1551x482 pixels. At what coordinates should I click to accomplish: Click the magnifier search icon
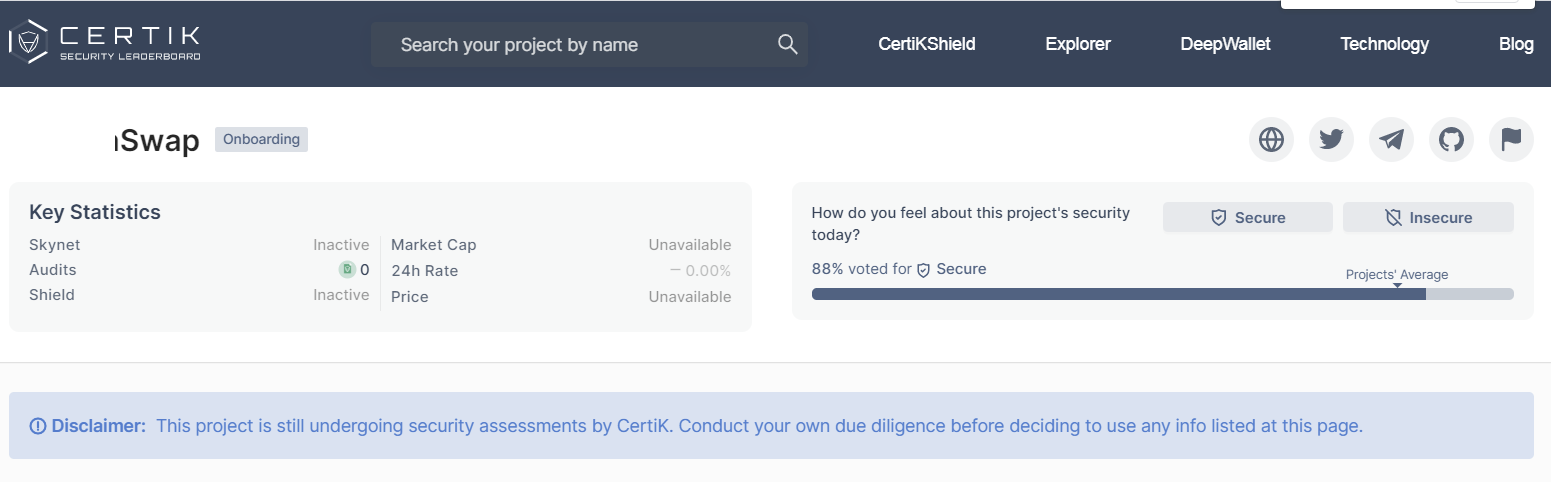[x=787, y=44]
